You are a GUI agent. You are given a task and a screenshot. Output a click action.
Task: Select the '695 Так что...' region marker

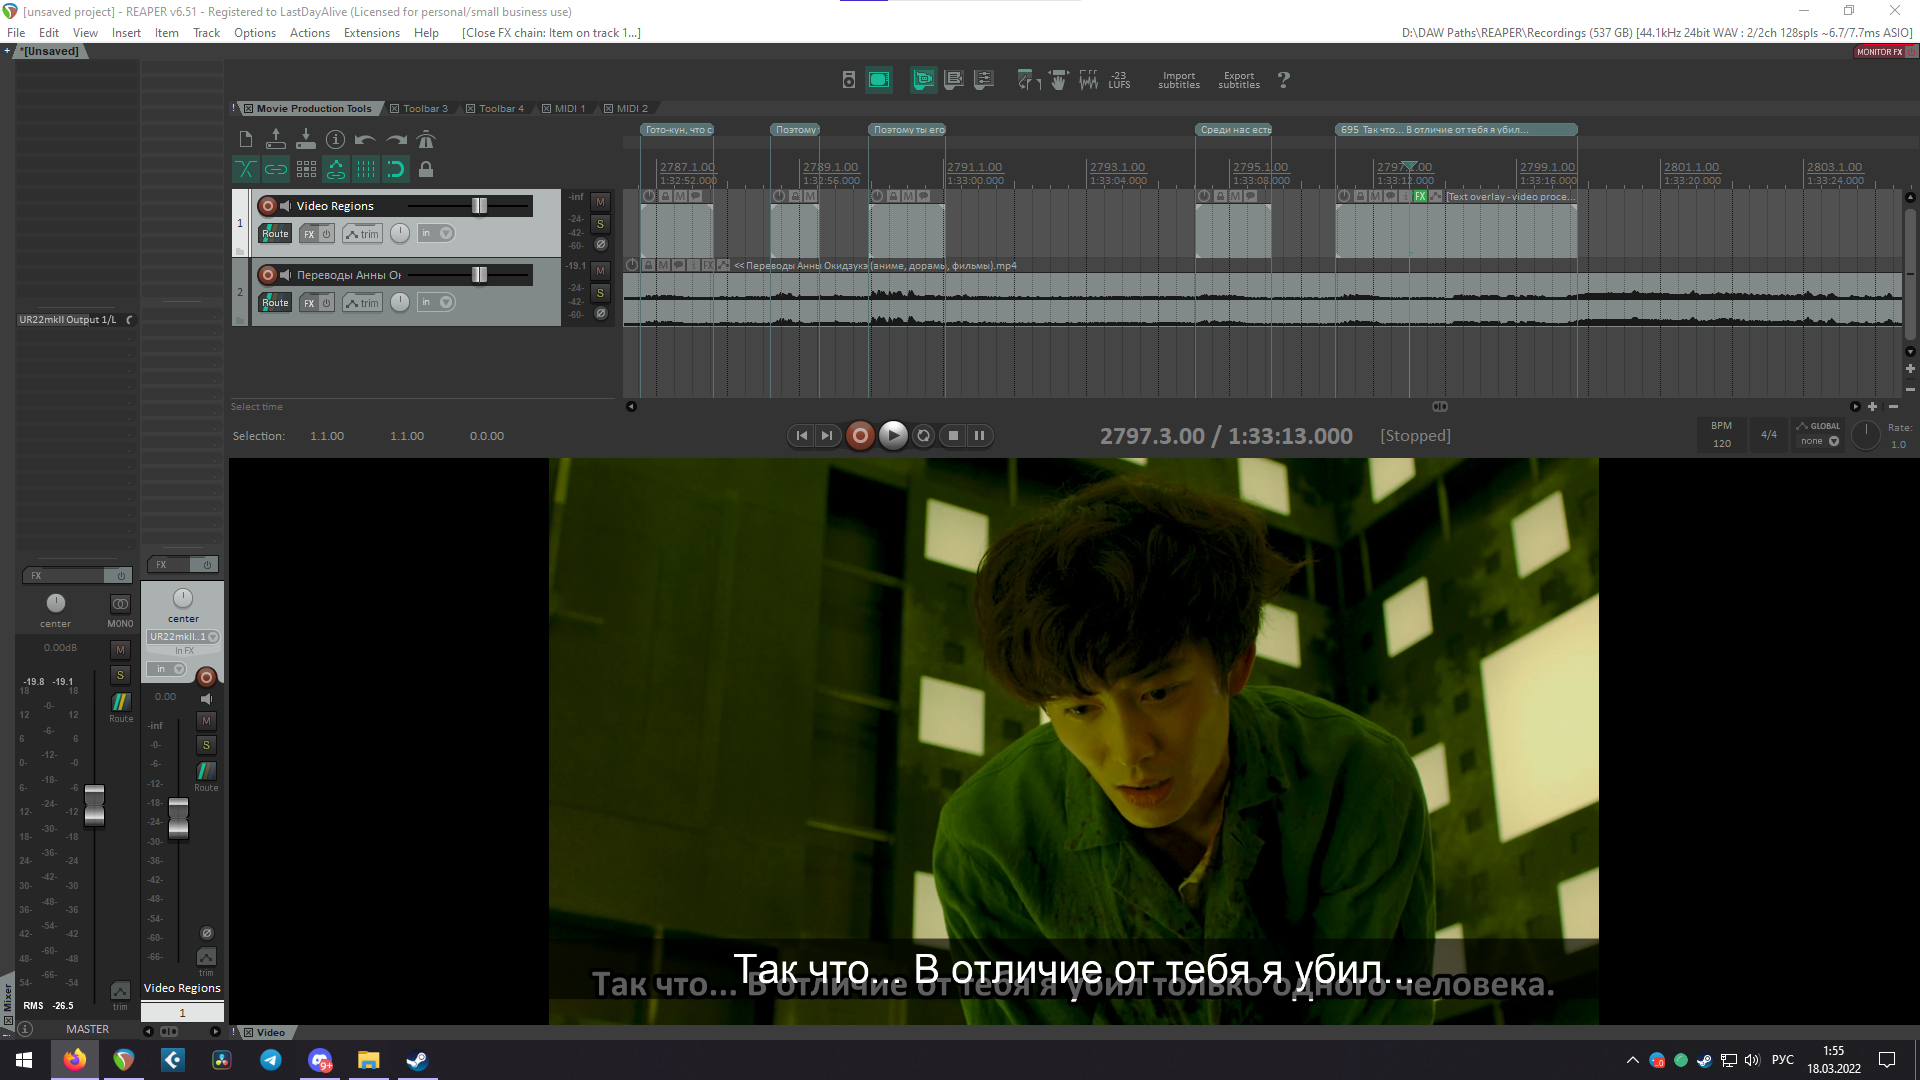coord(1456,130)
